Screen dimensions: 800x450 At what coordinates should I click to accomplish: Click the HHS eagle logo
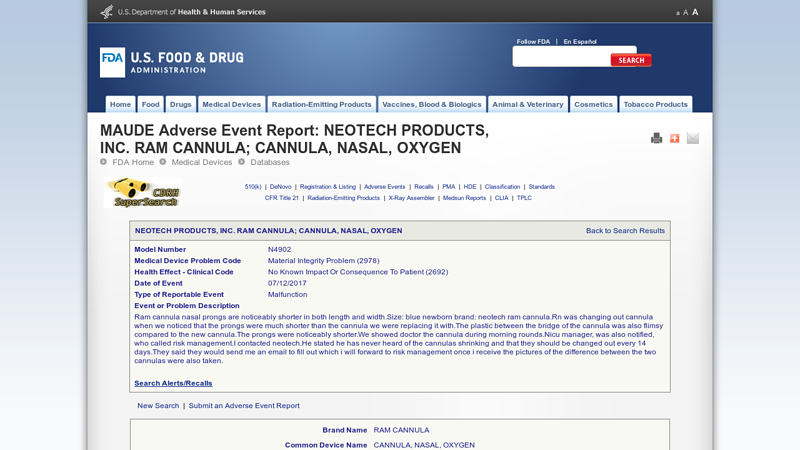107,12
